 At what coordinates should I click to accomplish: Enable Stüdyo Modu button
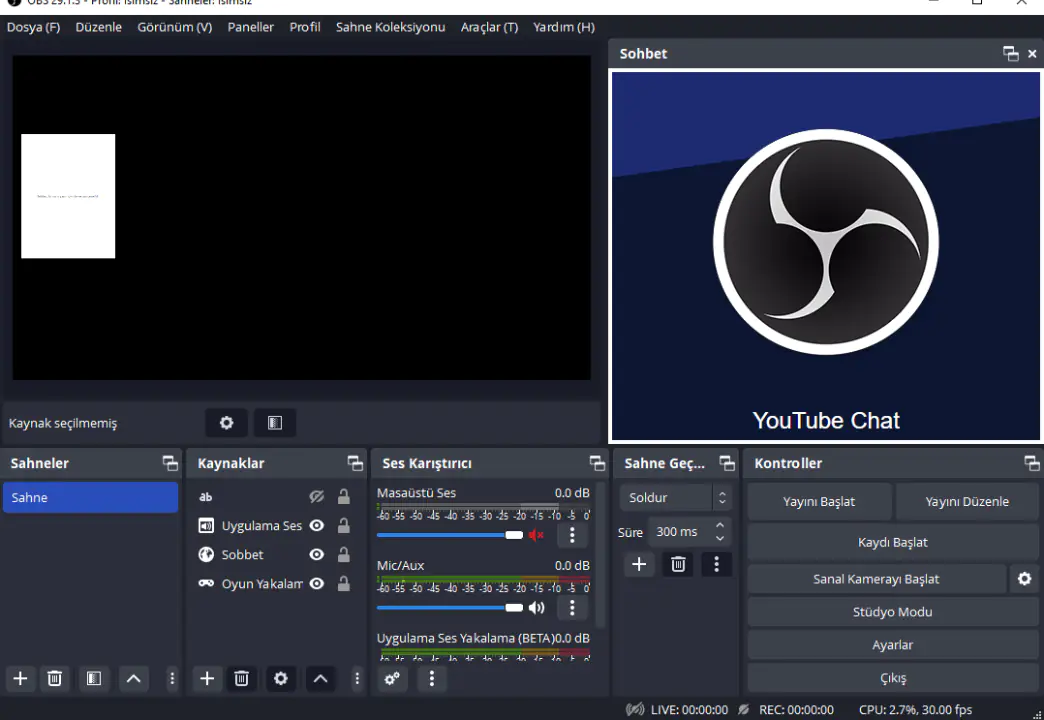click(x=893, y=612)
